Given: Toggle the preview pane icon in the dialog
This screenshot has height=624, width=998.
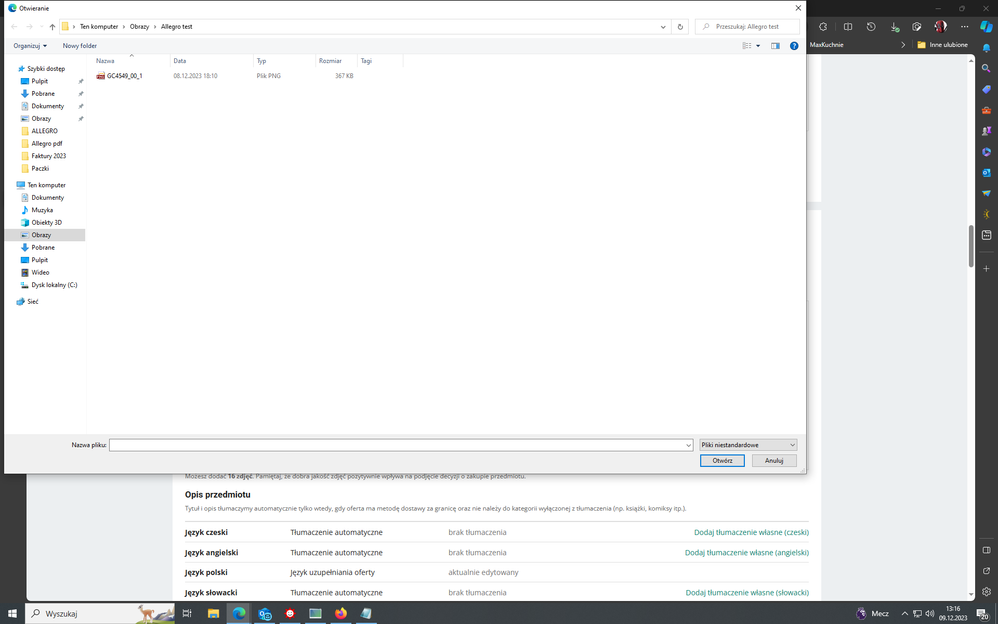Looking at the screenshot, I should 775,46.
